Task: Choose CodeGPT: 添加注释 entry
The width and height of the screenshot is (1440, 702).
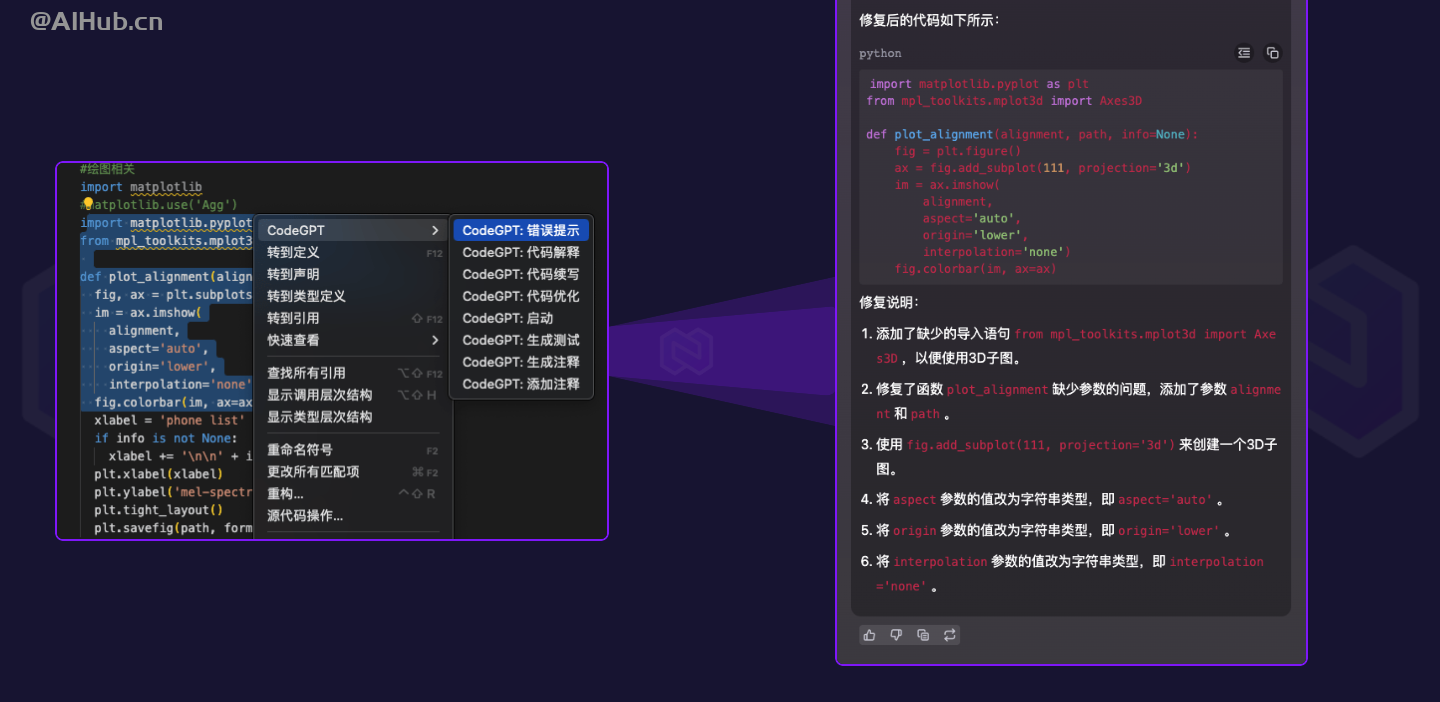Action: [x=521, y=384]
